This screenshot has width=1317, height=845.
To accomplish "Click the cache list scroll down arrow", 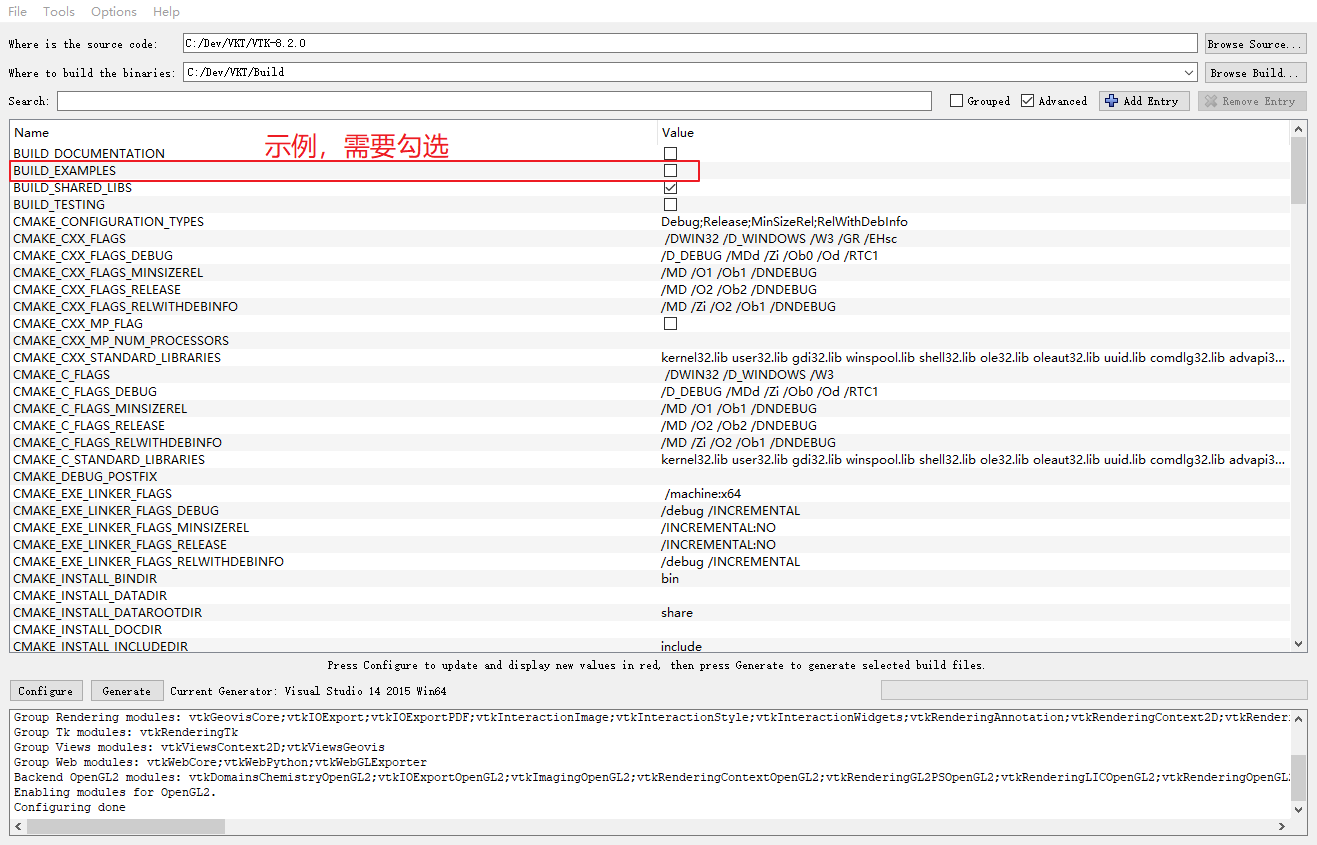I will pos(1298,644).
